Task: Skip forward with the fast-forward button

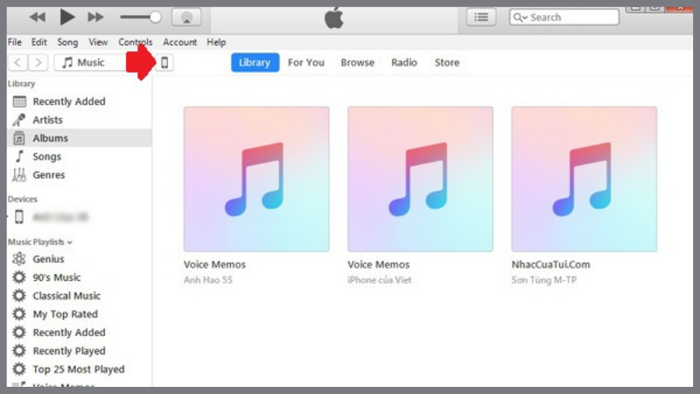Action: click(96, 17)
